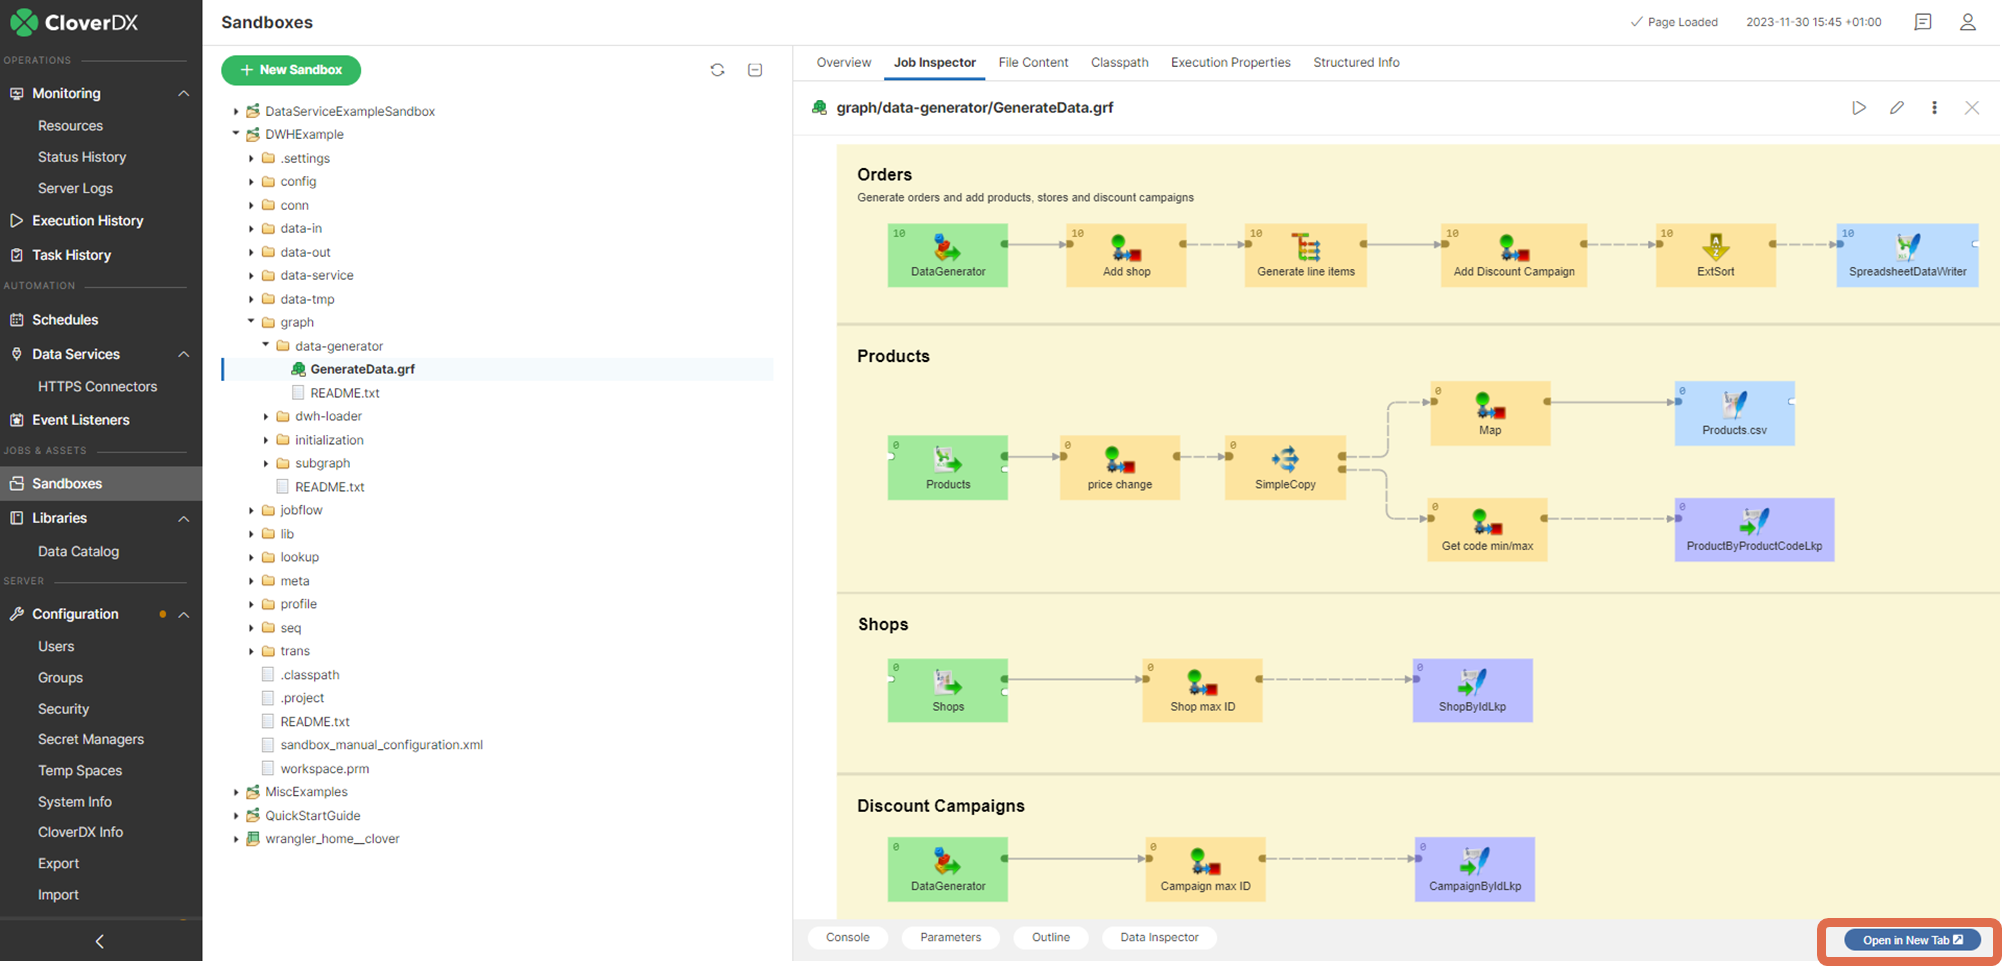The width and height of the screenshot is (2002, 966).
Task: Run the graph with play icon
Action: [x=1858, y=108]
